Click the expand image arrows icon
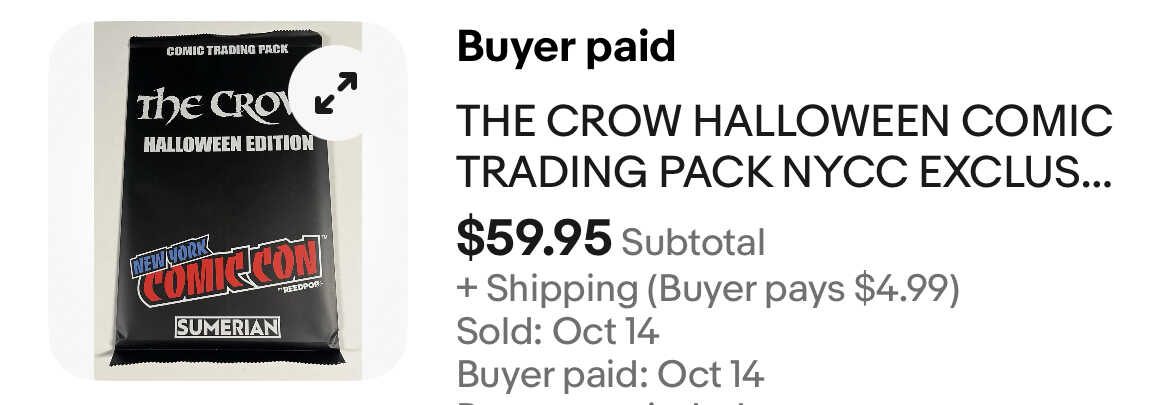This screenshot has height=405, width=1170. 335,92
